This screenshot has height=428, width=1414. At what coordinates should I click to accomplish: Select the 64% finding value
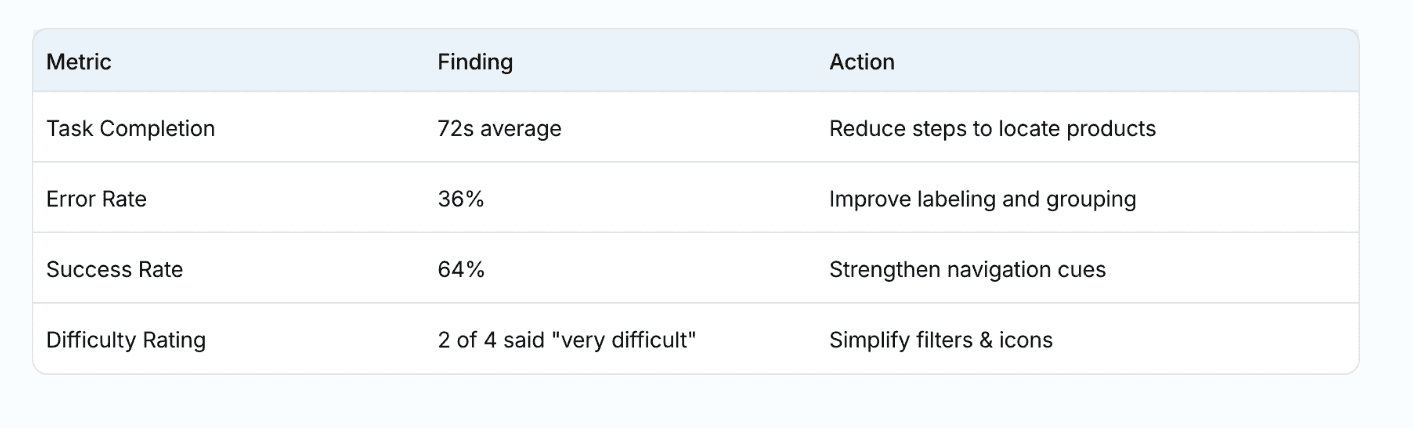(x=461, y=270)
